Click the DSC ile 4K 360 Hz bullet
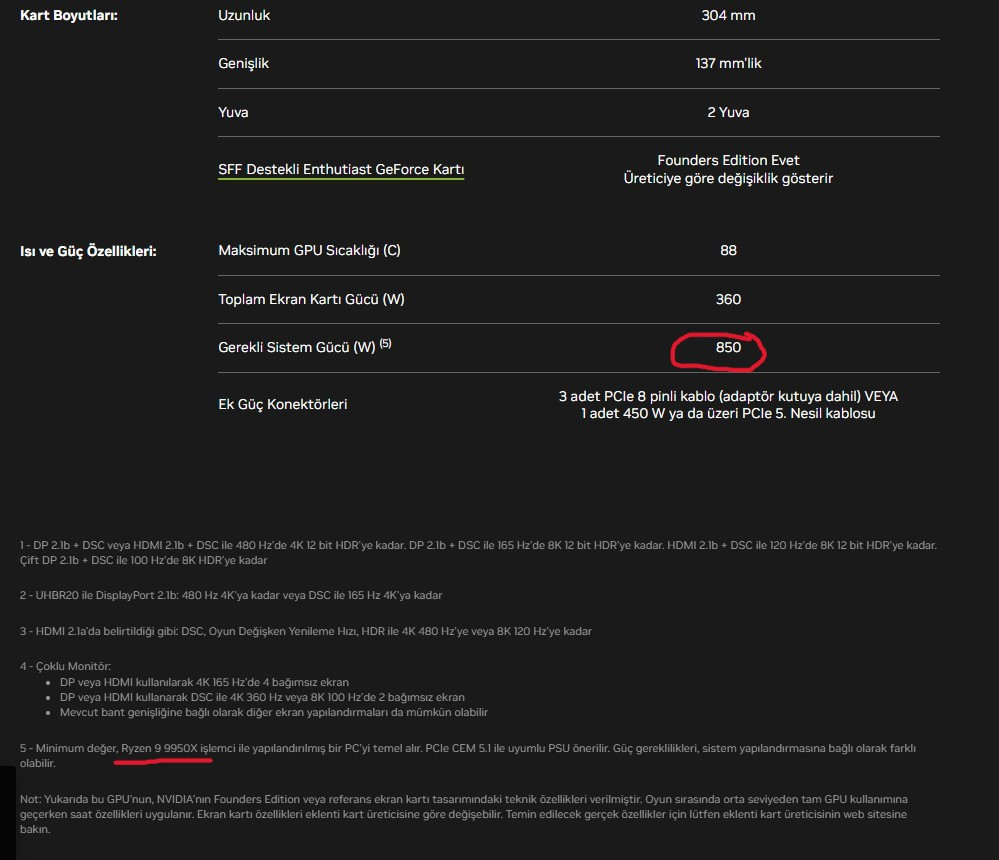 pyautogui.click(x=262, y=698)
